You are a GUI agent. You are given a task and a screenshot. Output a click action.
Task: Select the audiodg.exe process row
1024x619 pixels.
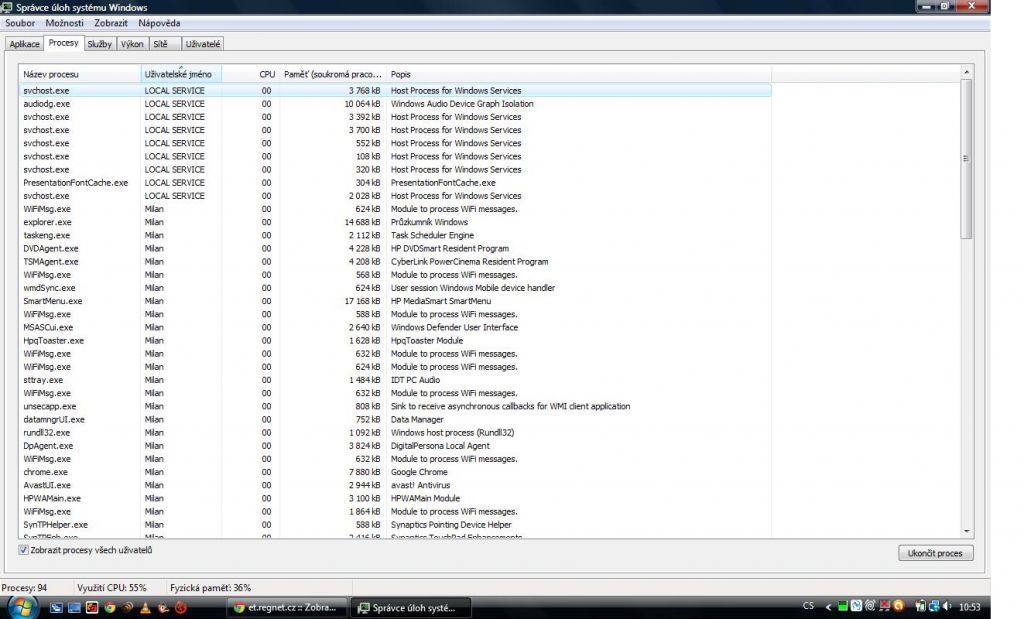tap(394, 104)
